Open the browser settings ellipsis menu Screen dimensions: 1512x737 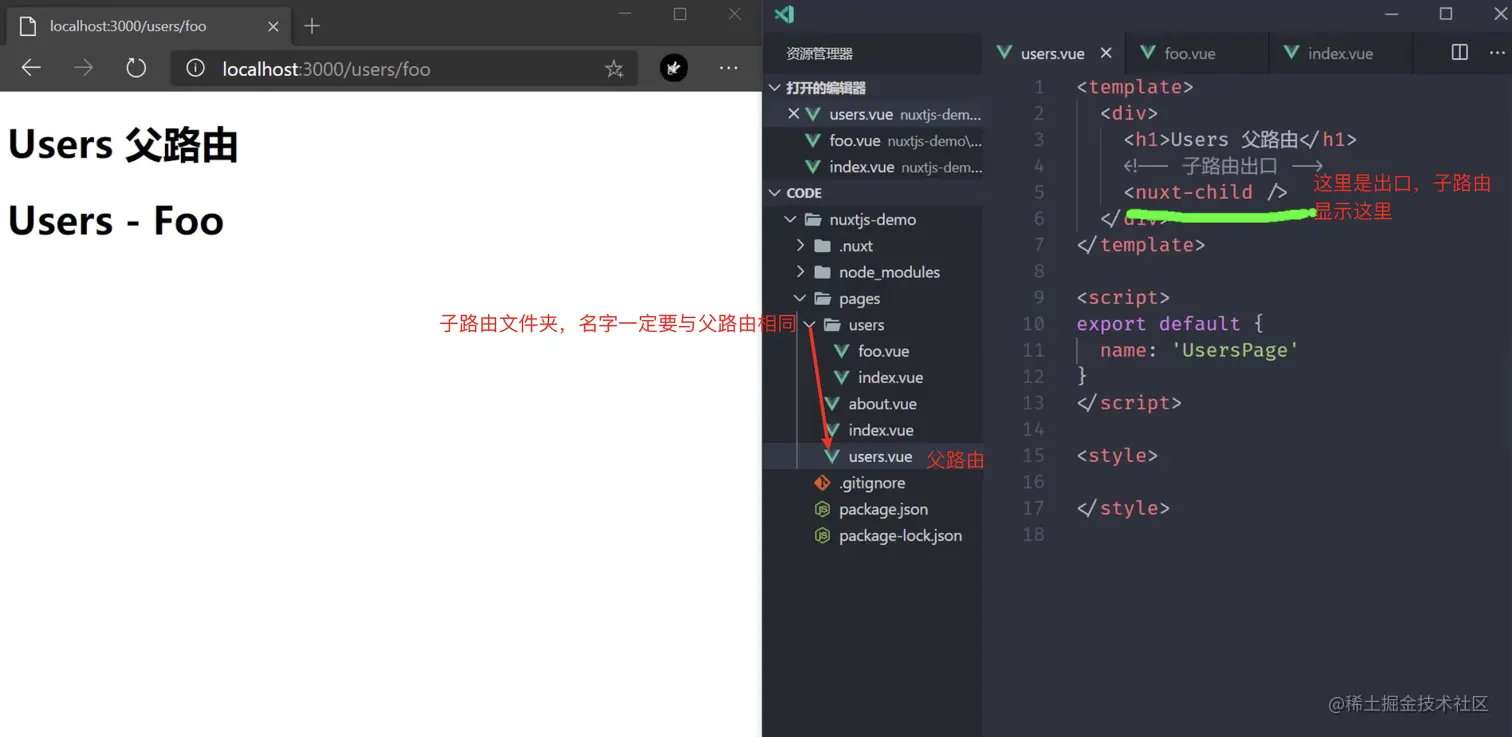[x=729, y=68]
